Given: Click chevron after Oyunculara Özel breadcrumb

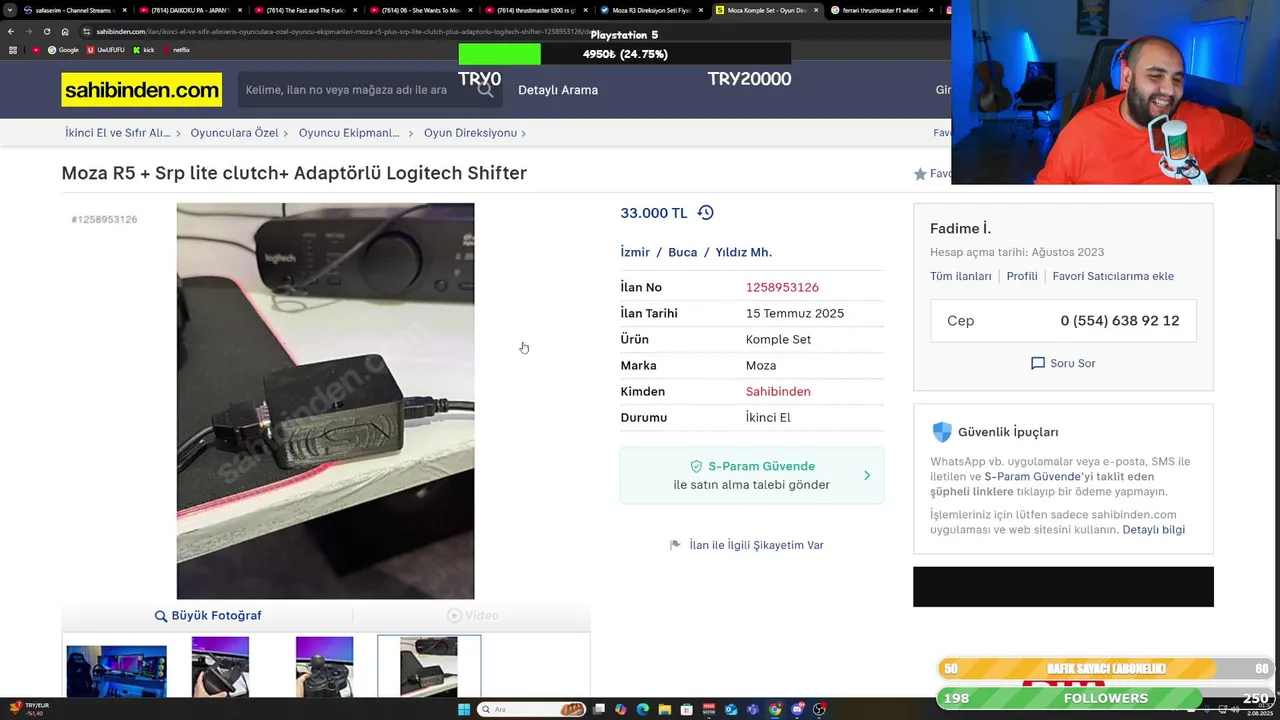Looking at the screenshot, I should [286, 133].
